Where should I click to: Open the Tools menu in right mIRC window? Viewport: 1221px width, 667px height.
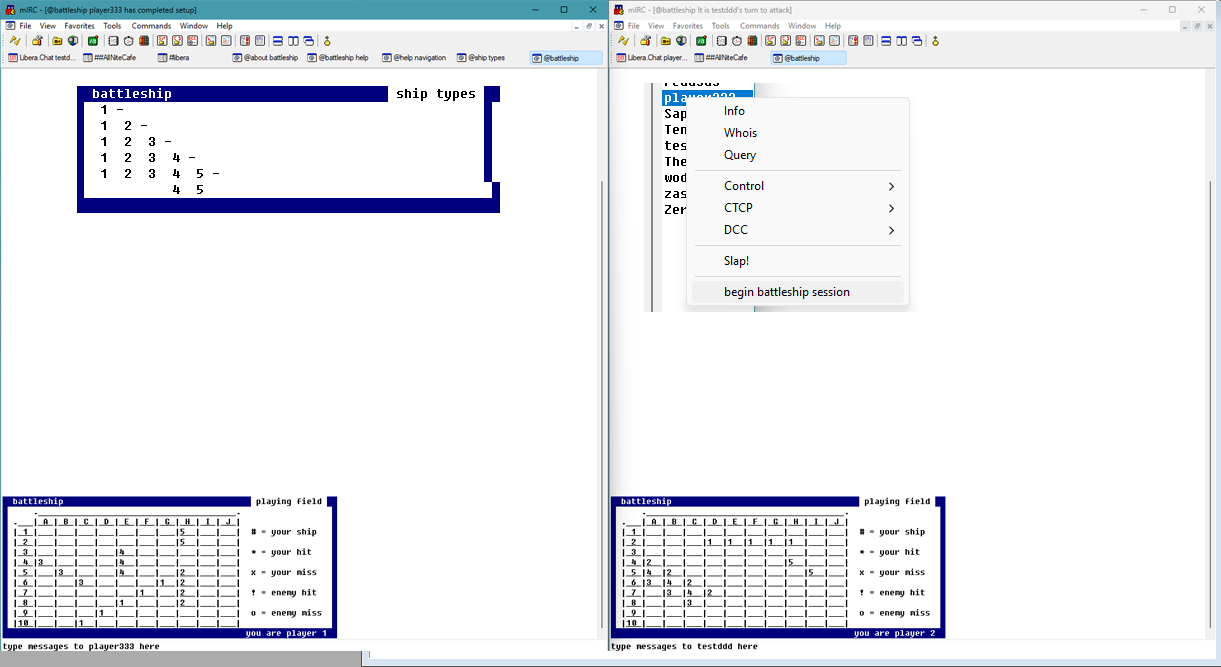click(x=720, y=25)
